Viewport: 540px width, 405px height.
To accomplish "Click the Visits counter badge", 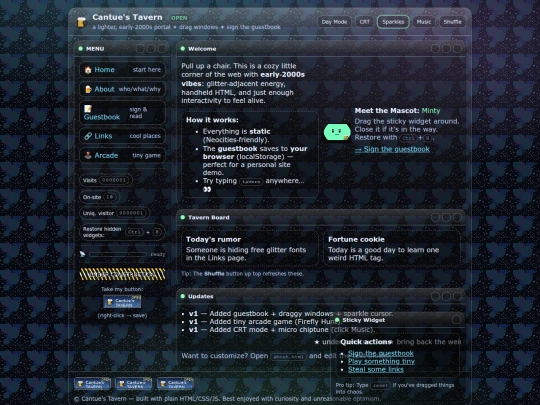I will click(106, 180).
